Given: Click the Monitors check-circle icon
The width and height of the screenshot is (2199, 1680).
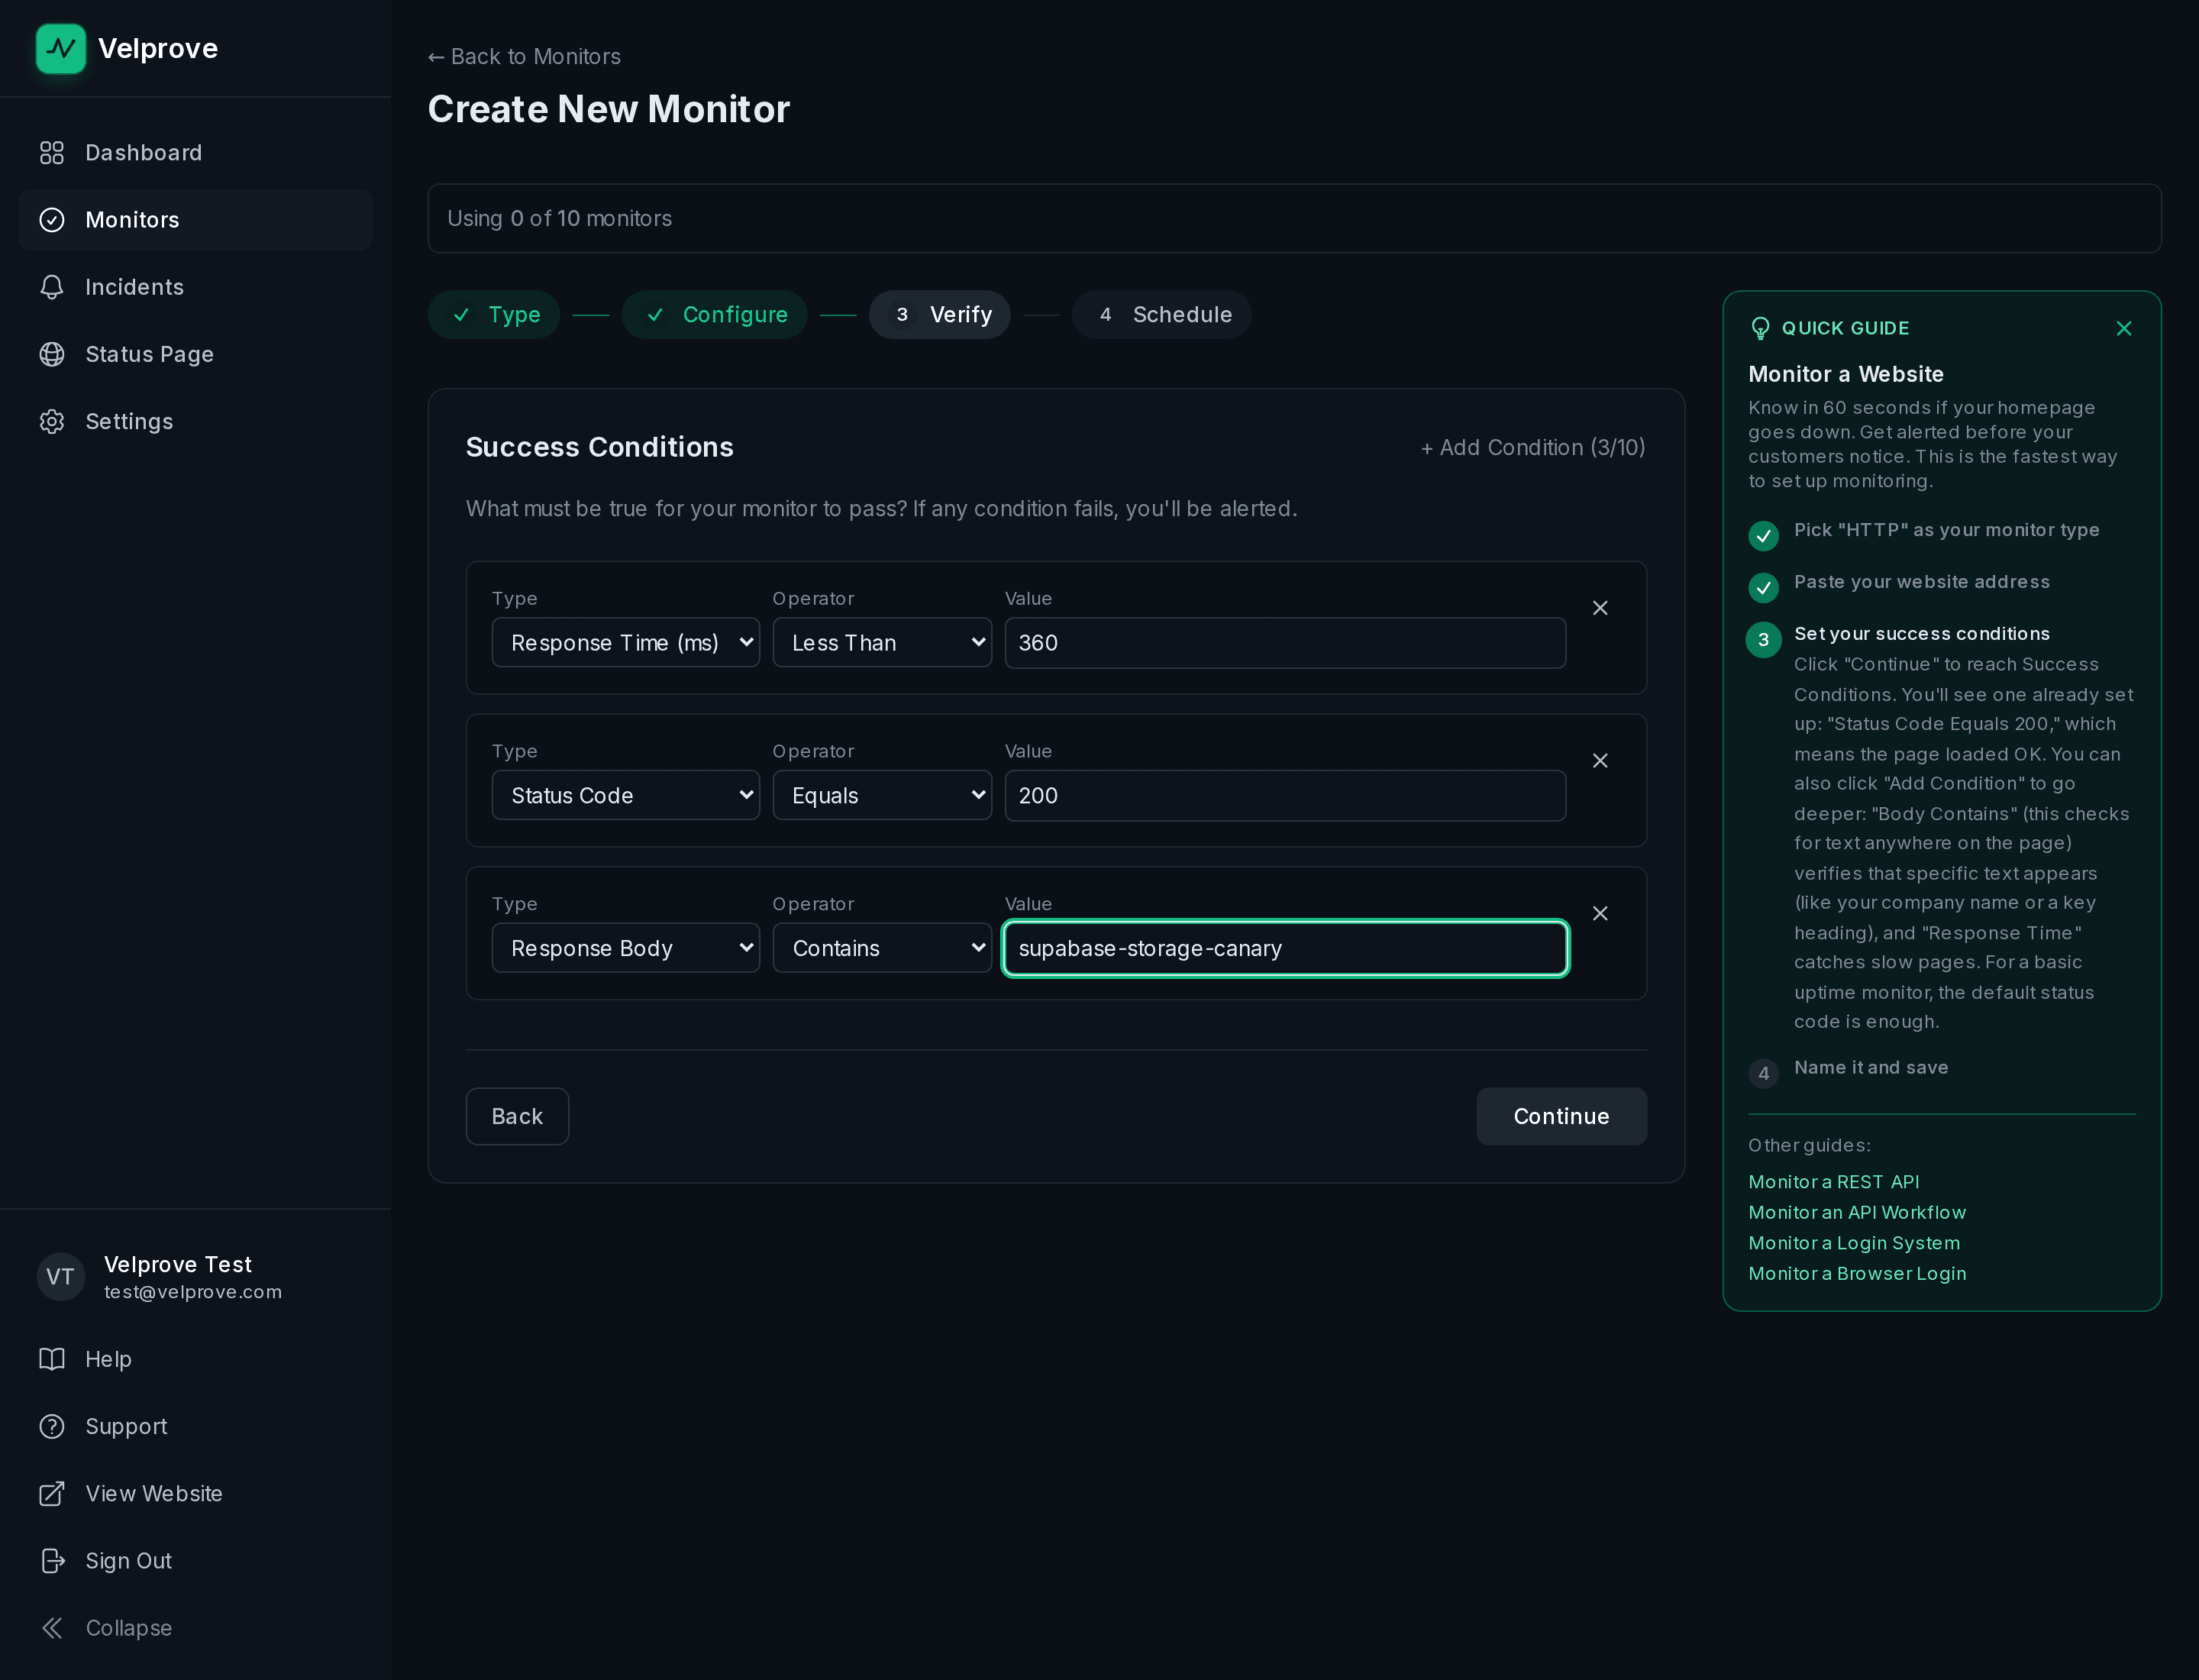Looking at the screenshot, I should coord(52,220).
